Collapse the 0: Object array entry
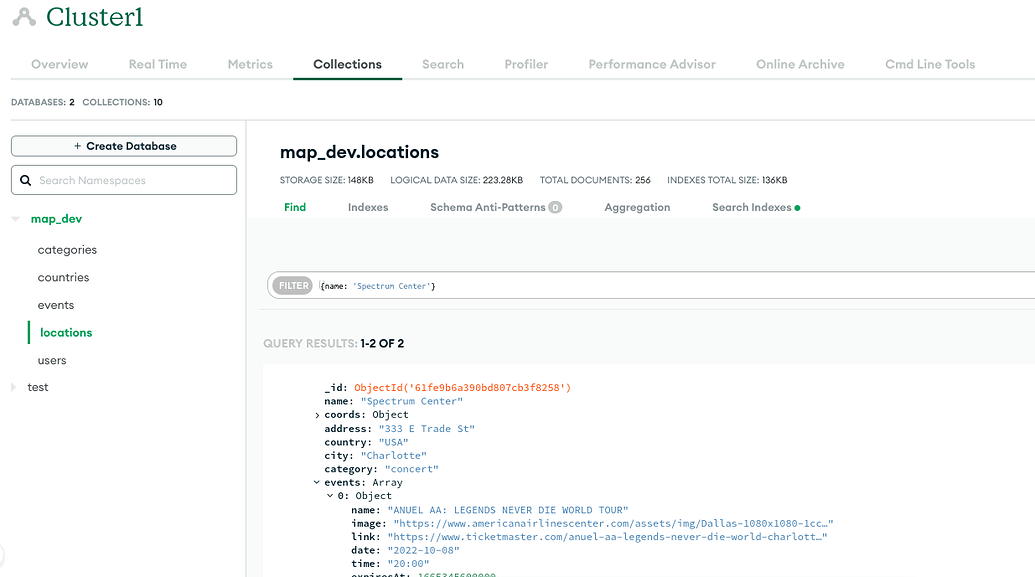The width and height of the screenshot is (1035, 577). (x=330, y=496)
